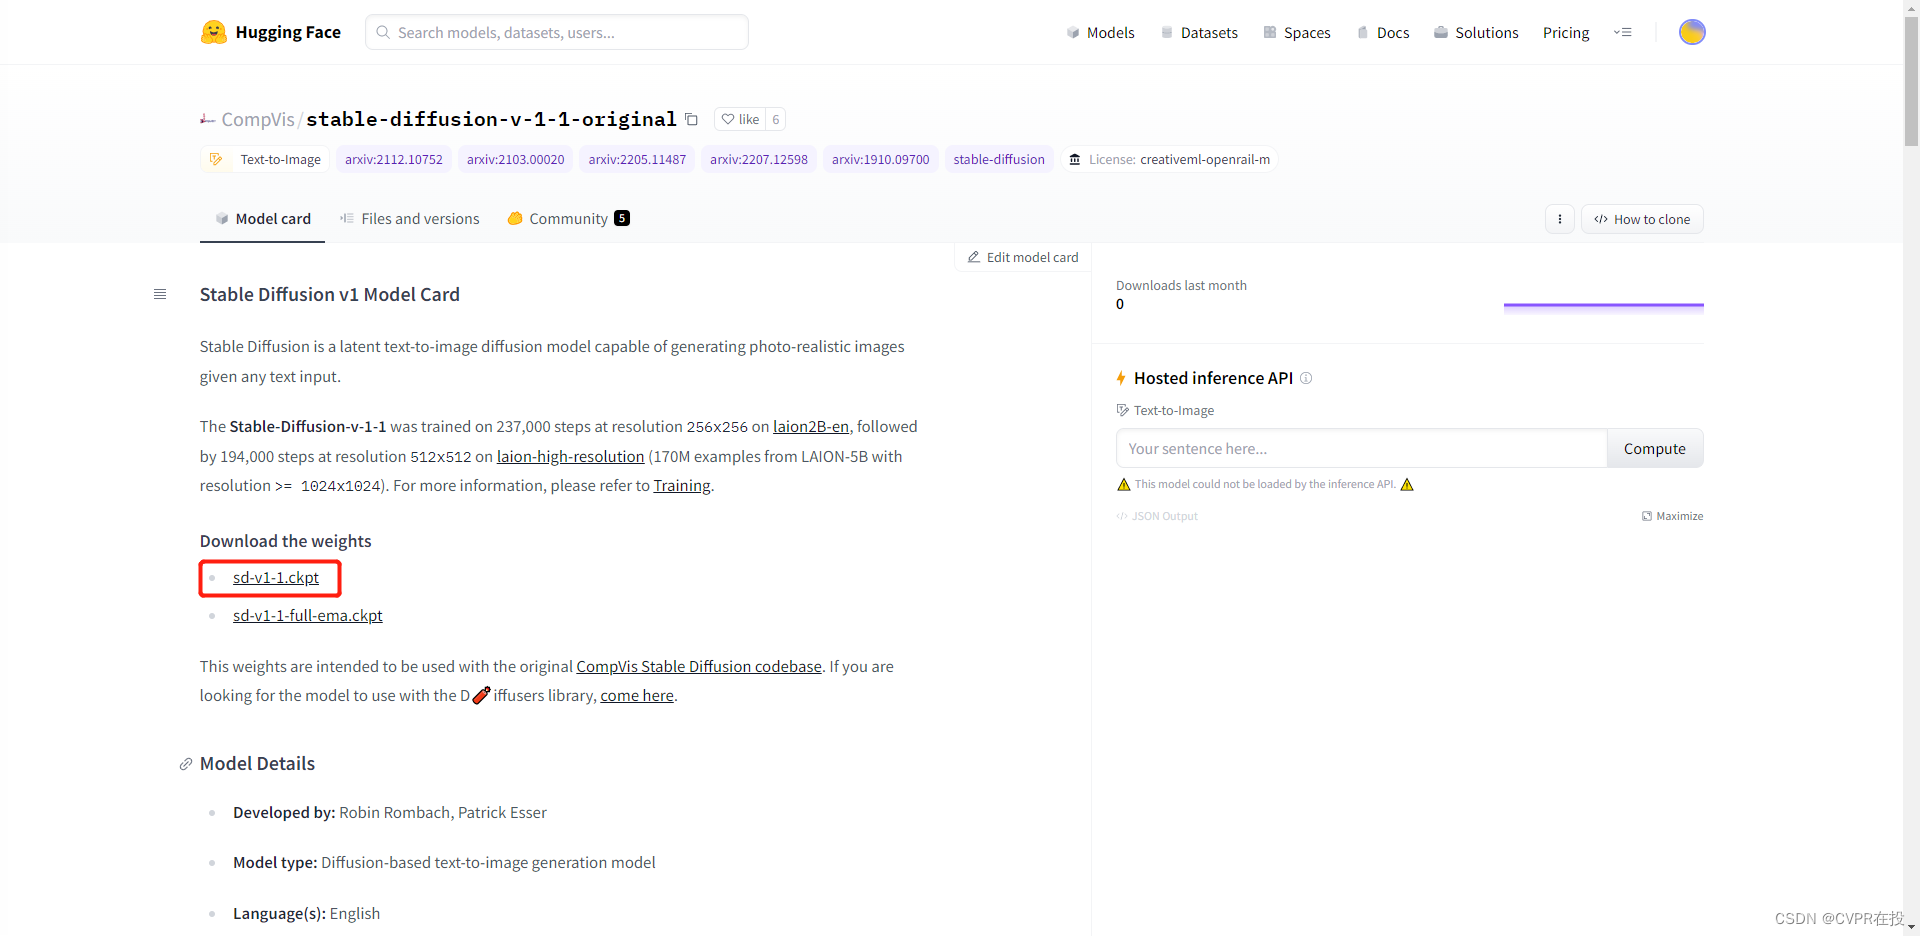Open the arxiv:2205.11487 tag

637,159
